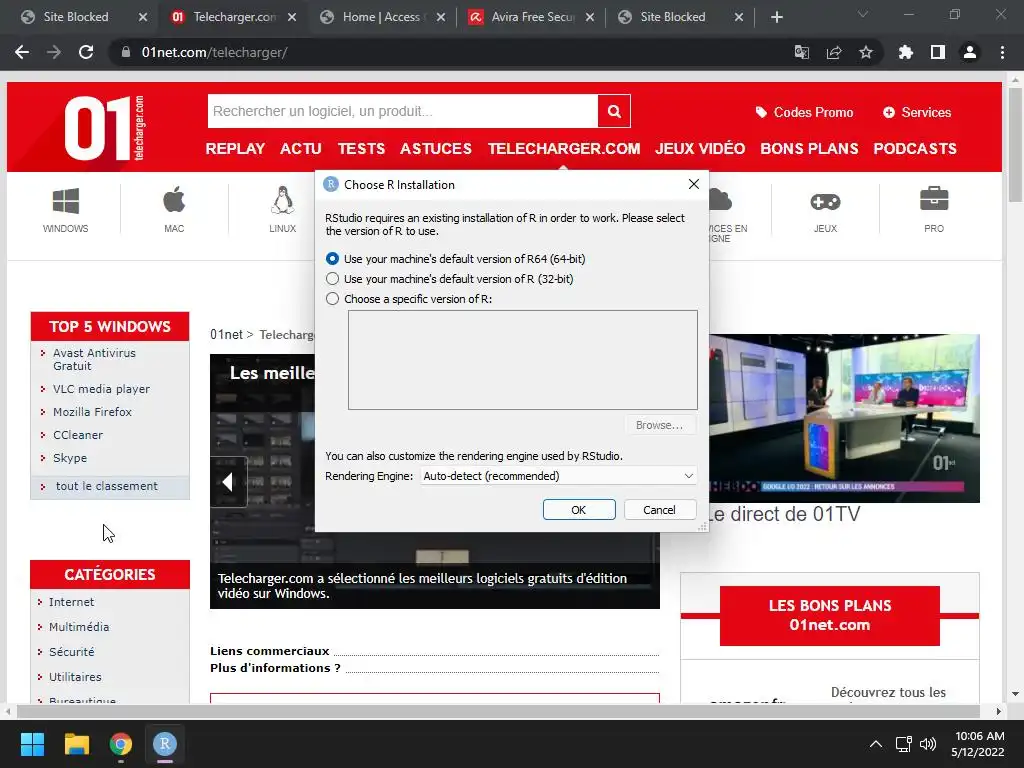Open the Rendering Engine dropdown
The image size is (1024, 768).
[558, 476]
